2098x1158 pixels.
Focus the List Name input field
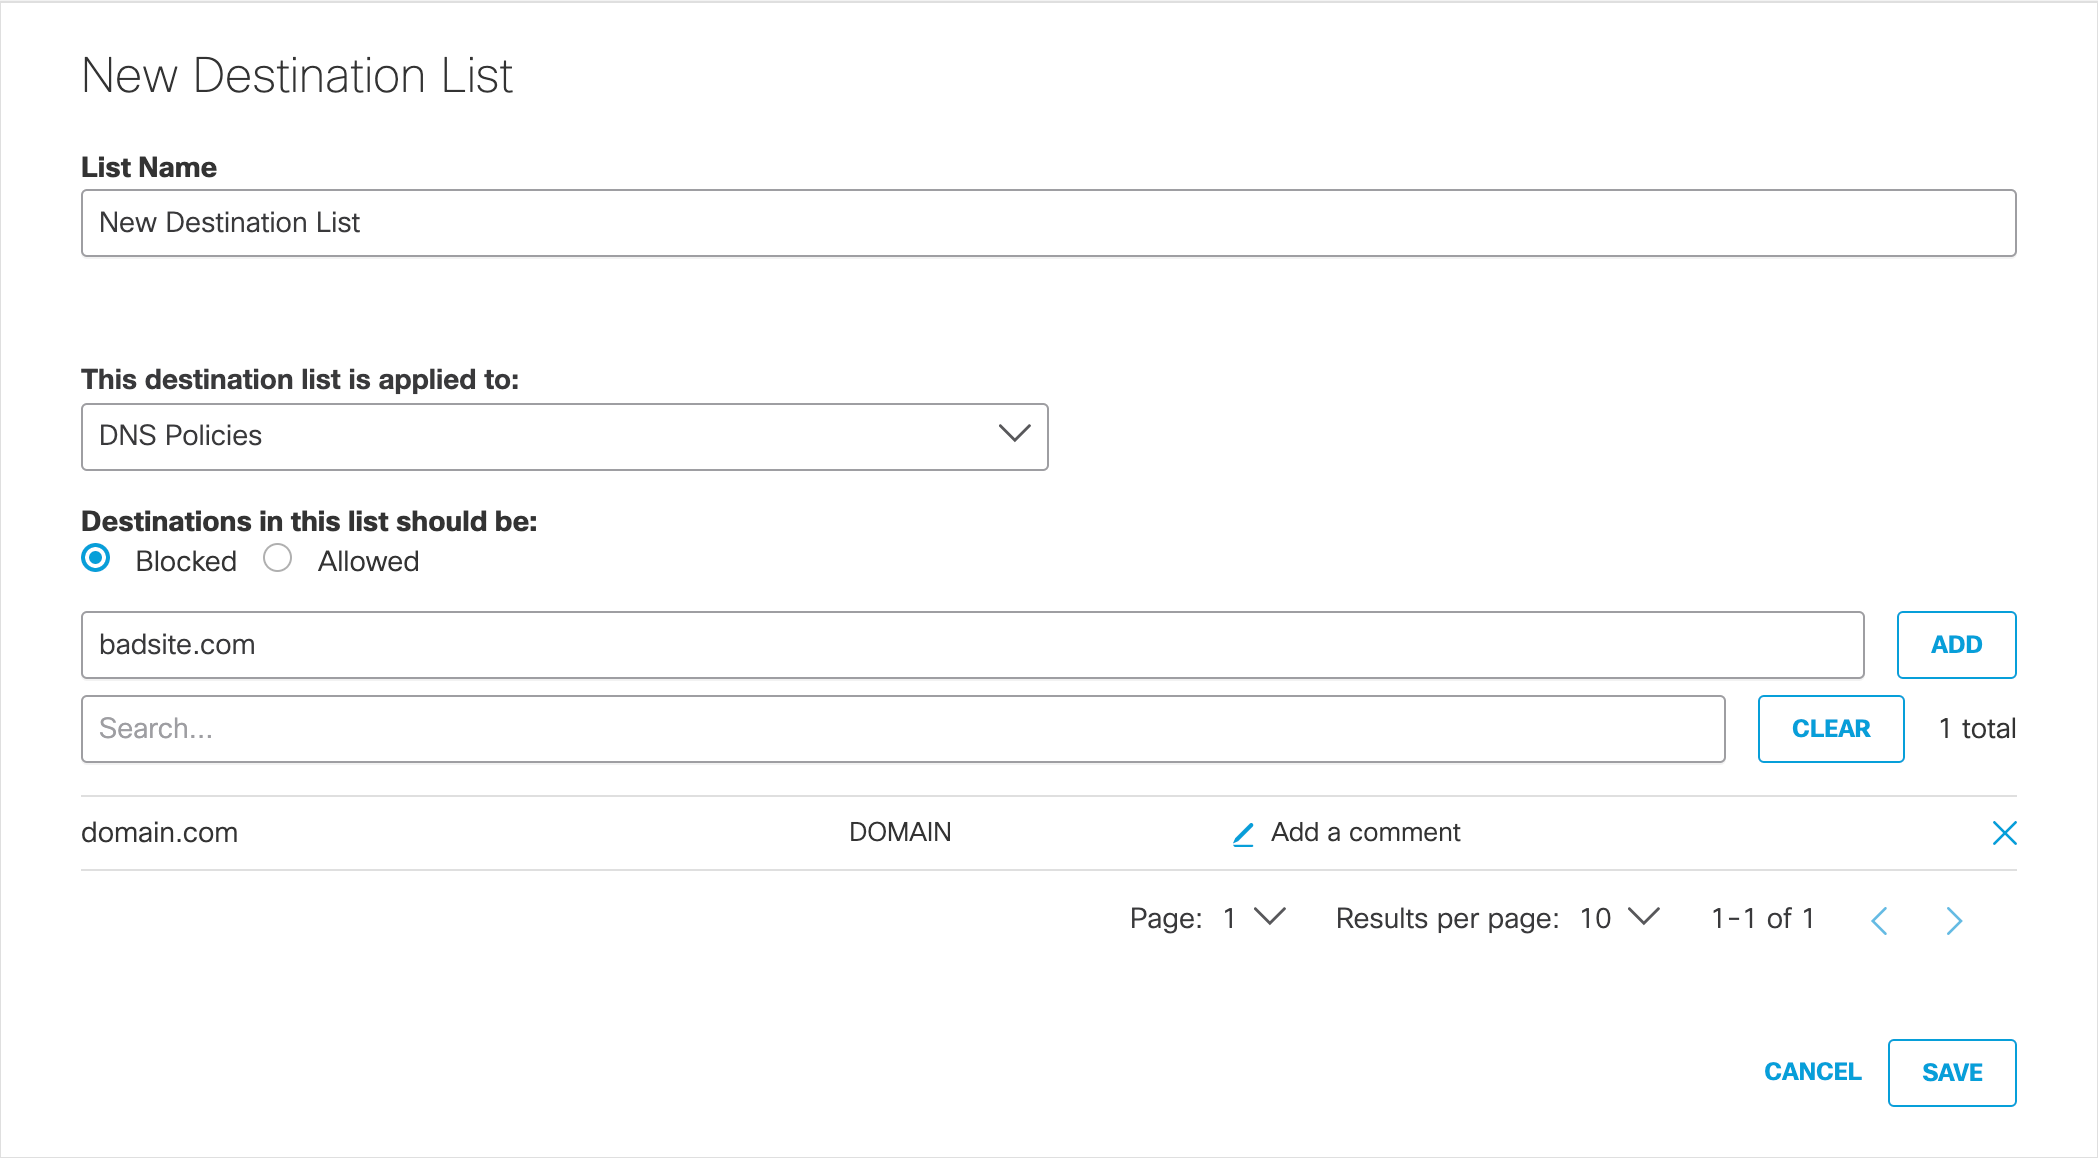pyautogui.click(x=1048, y=223)
